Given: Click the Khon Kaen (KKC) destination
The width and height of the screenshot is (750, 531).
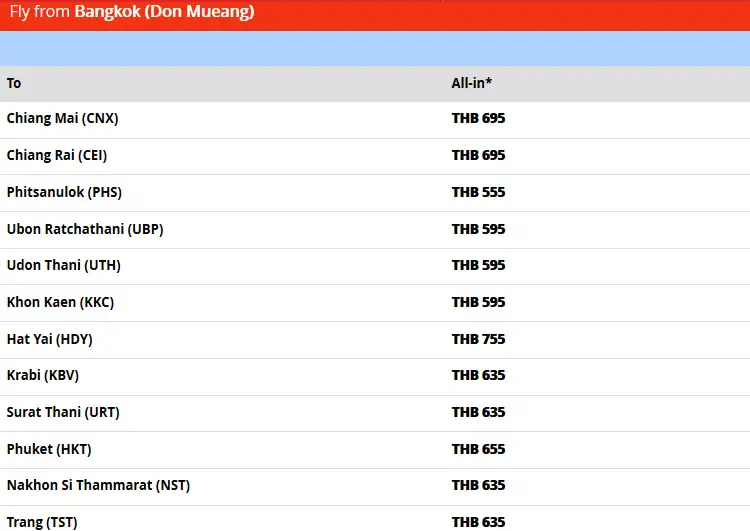Looking at the screenshot, I should click(x=61, y=302).
